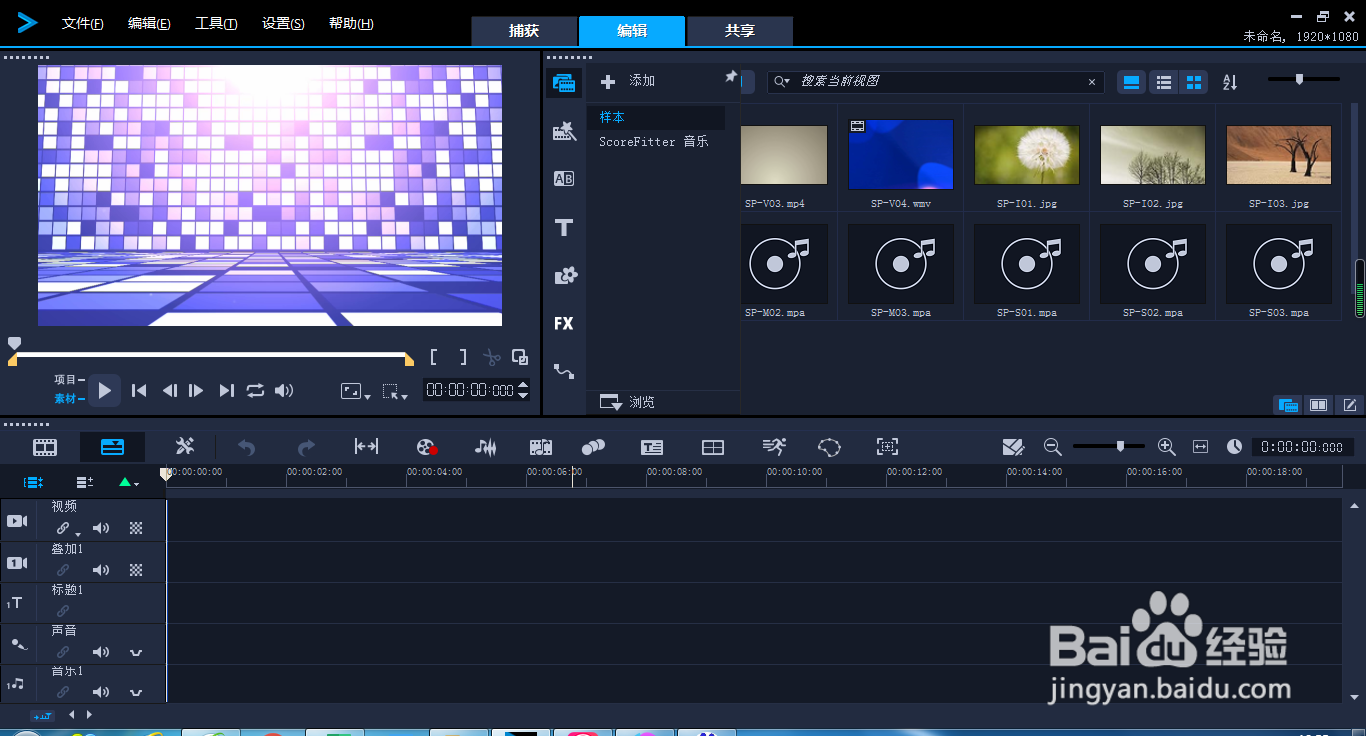
Task: Open the Motion Tracking tool
Action: click(594, 447)
